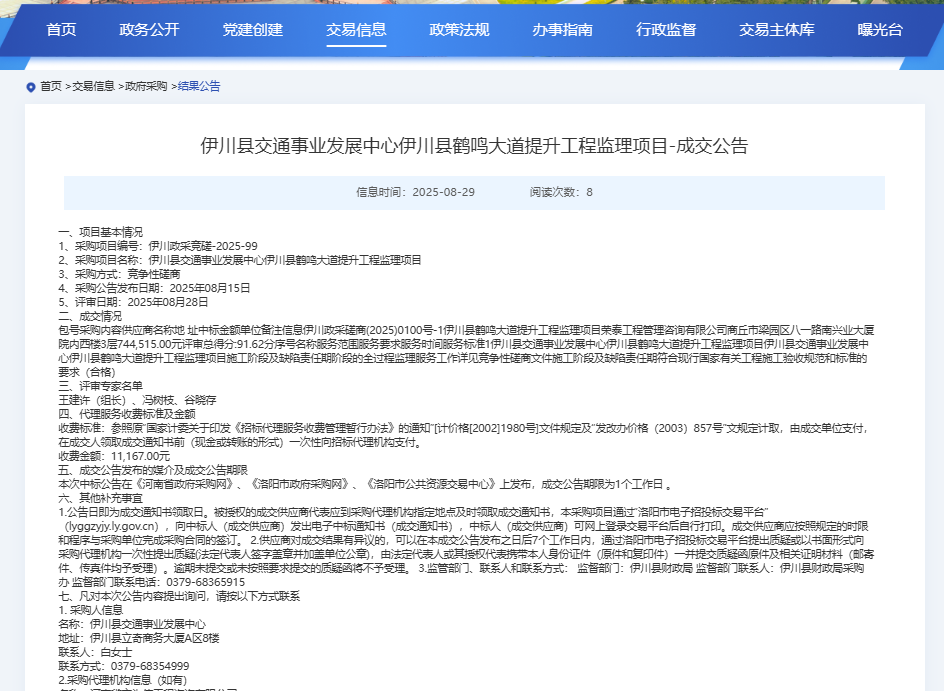Screen dimensions: 944x691
Task: Open the 政策法规 menu item
Action: point(459,29)
